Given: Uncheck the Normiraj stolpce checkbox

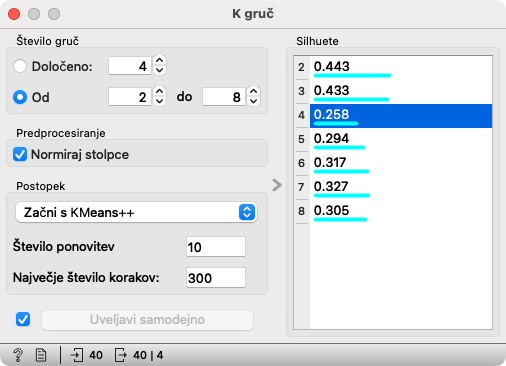Looking at the screenshot, I should tap(20, 154).
